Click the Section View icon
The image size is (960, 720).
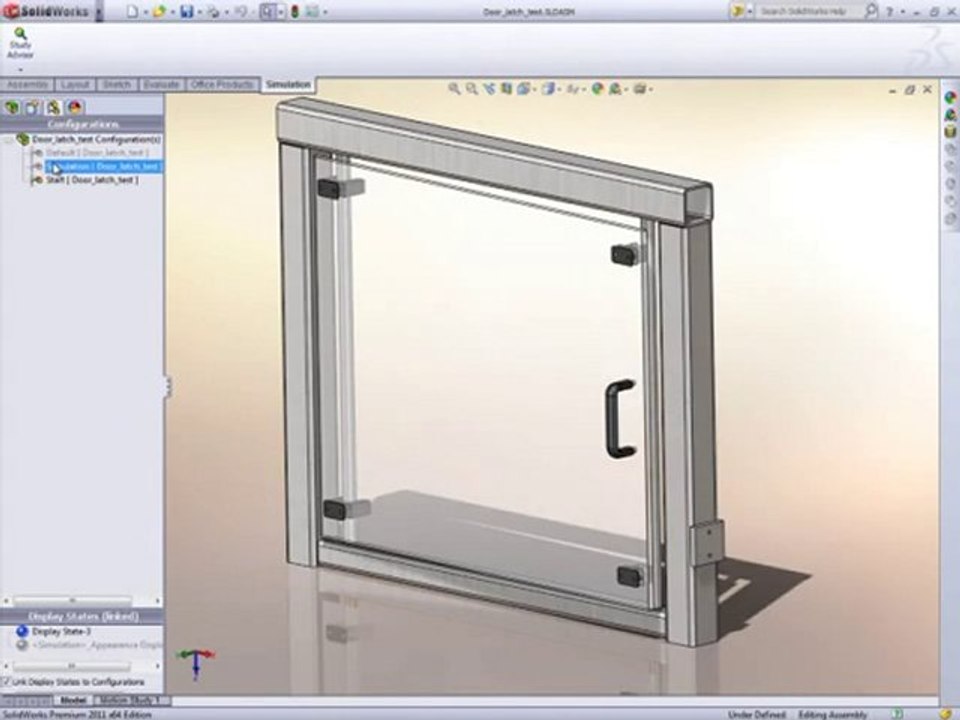point(506,89)
